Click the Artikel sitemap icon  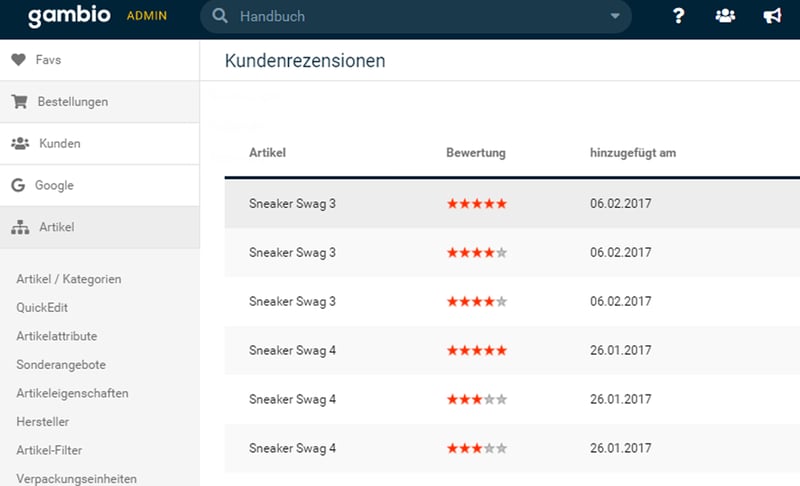pos(19,228)
